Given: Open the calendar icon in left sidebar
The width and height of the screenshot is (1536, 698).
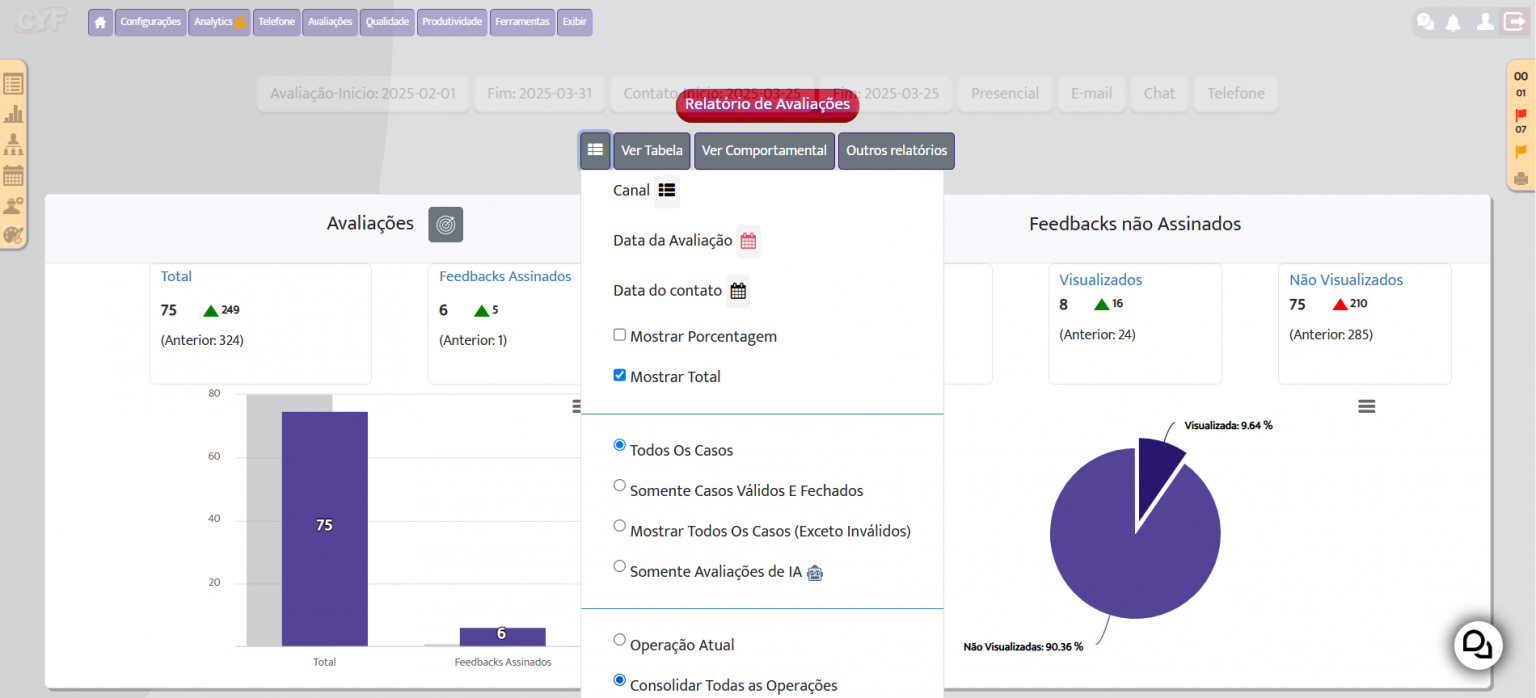Looking at the screenshot, I should point(13,176).
